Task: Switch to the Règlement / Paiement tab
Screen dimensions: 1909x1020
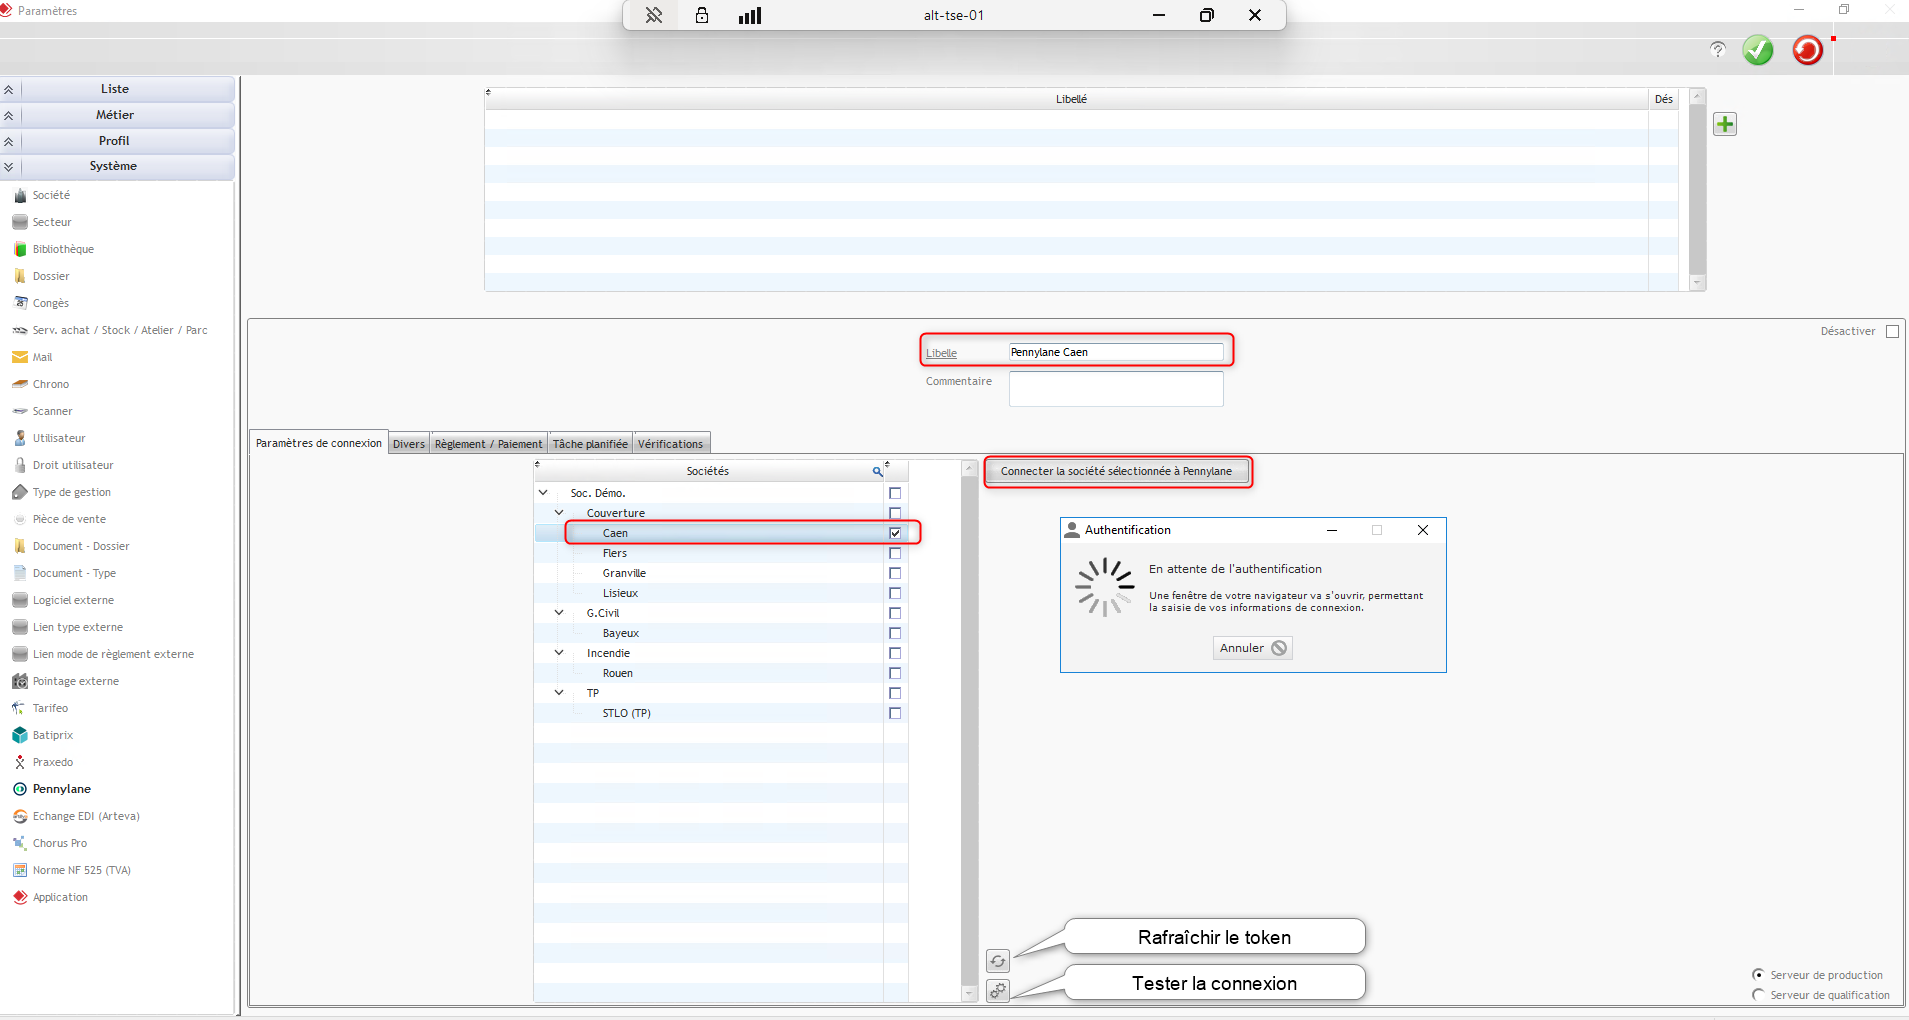Action: 488,444
